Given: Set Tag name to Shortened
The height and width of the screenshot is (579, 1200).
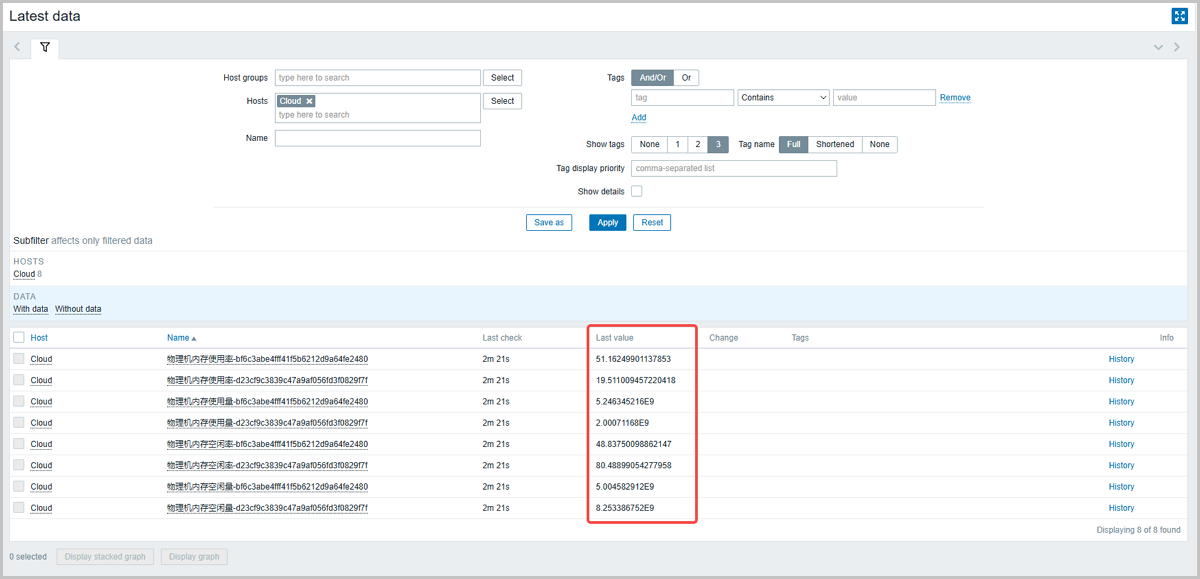Looking at the screenshot, I should [834, 144].
